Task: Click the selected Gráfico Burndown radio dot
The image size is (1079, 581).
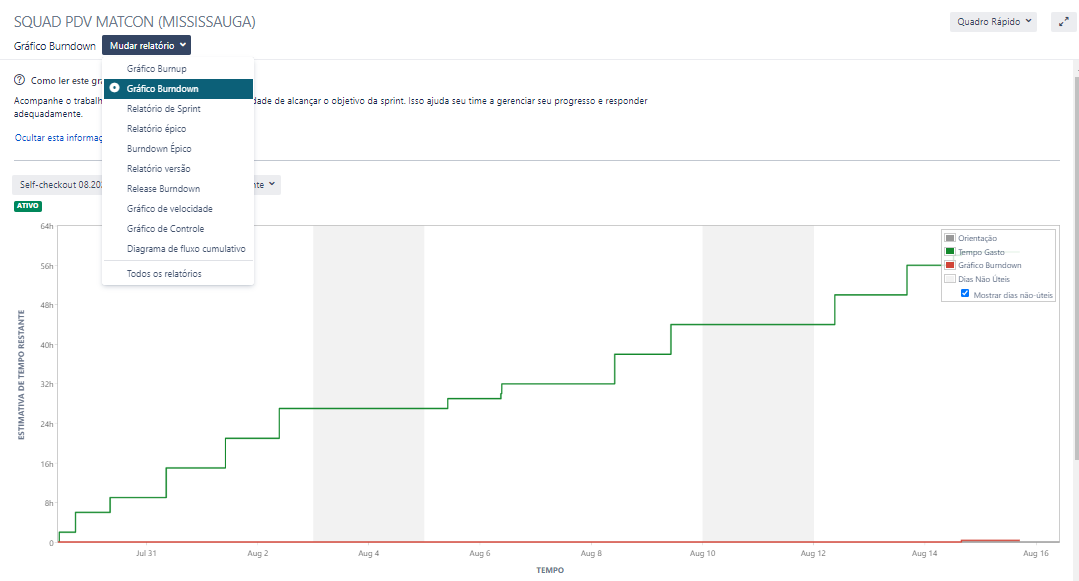Action: [115, 88]
